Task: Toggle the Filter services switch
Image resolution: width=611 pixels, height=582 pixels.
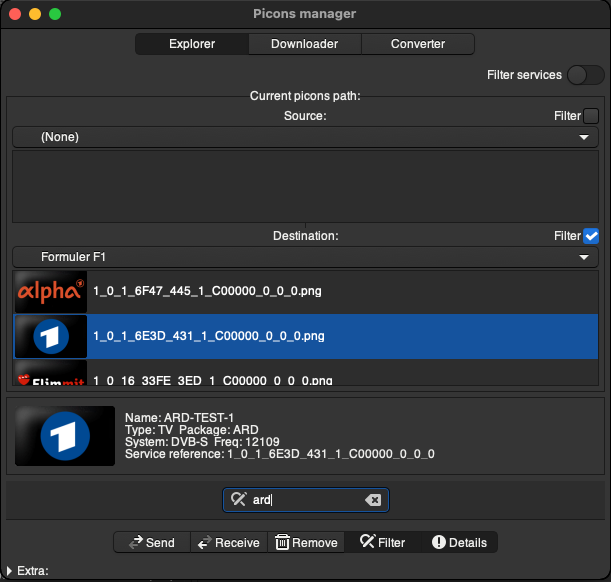Action: [585, 75]
